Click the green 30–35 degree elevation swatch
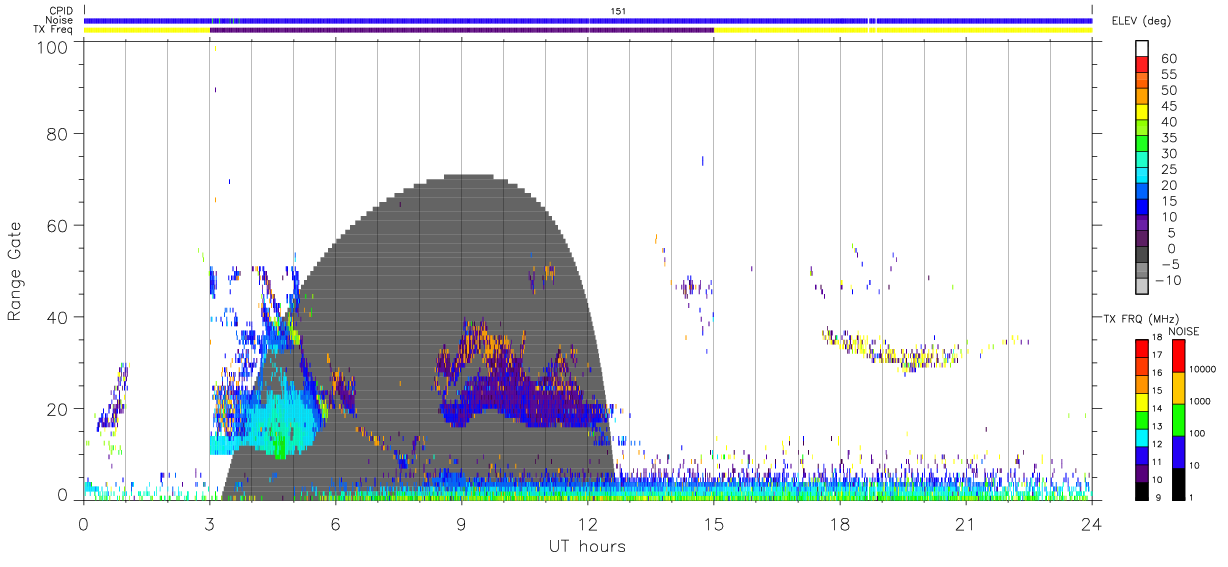Viewport: 1228px width, 567px height. (1141, 145)
